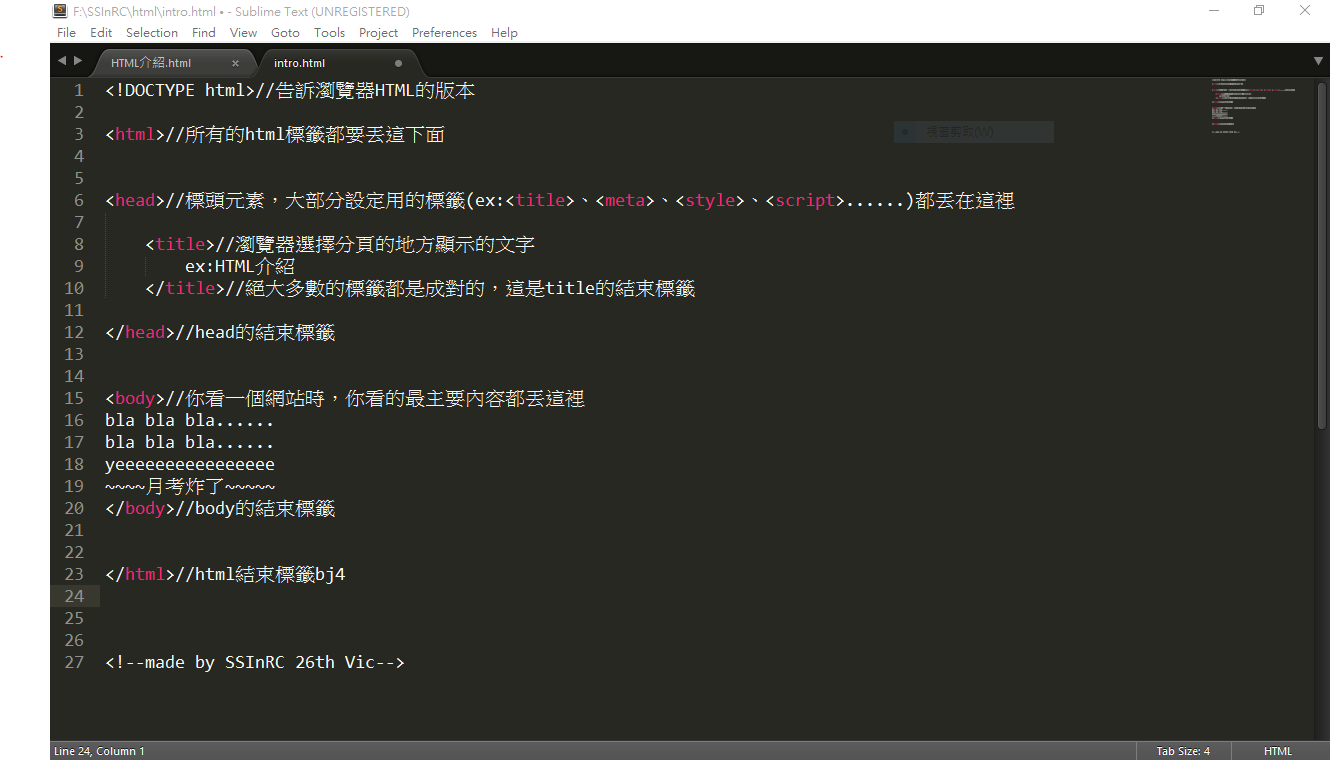
Task: Minimize the Sublime Text window
Action: click(x=1214, y=11)
